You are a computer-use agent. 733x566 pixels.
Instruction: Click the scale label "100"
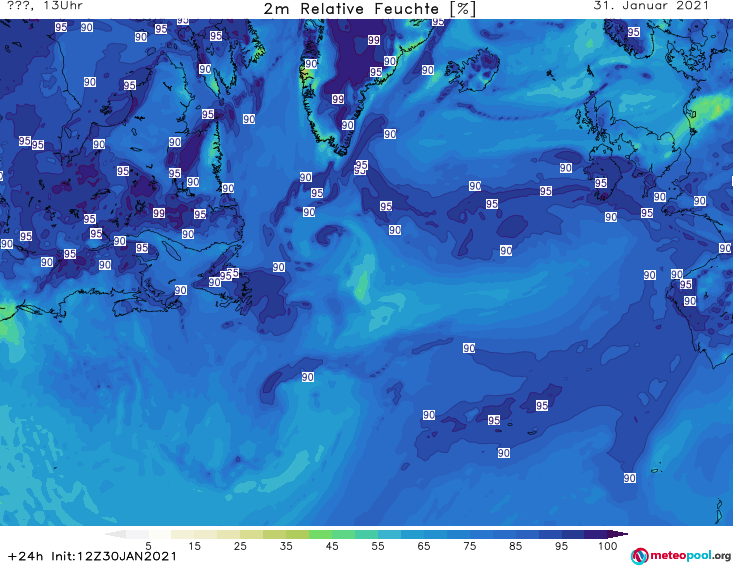coord(608,546)
